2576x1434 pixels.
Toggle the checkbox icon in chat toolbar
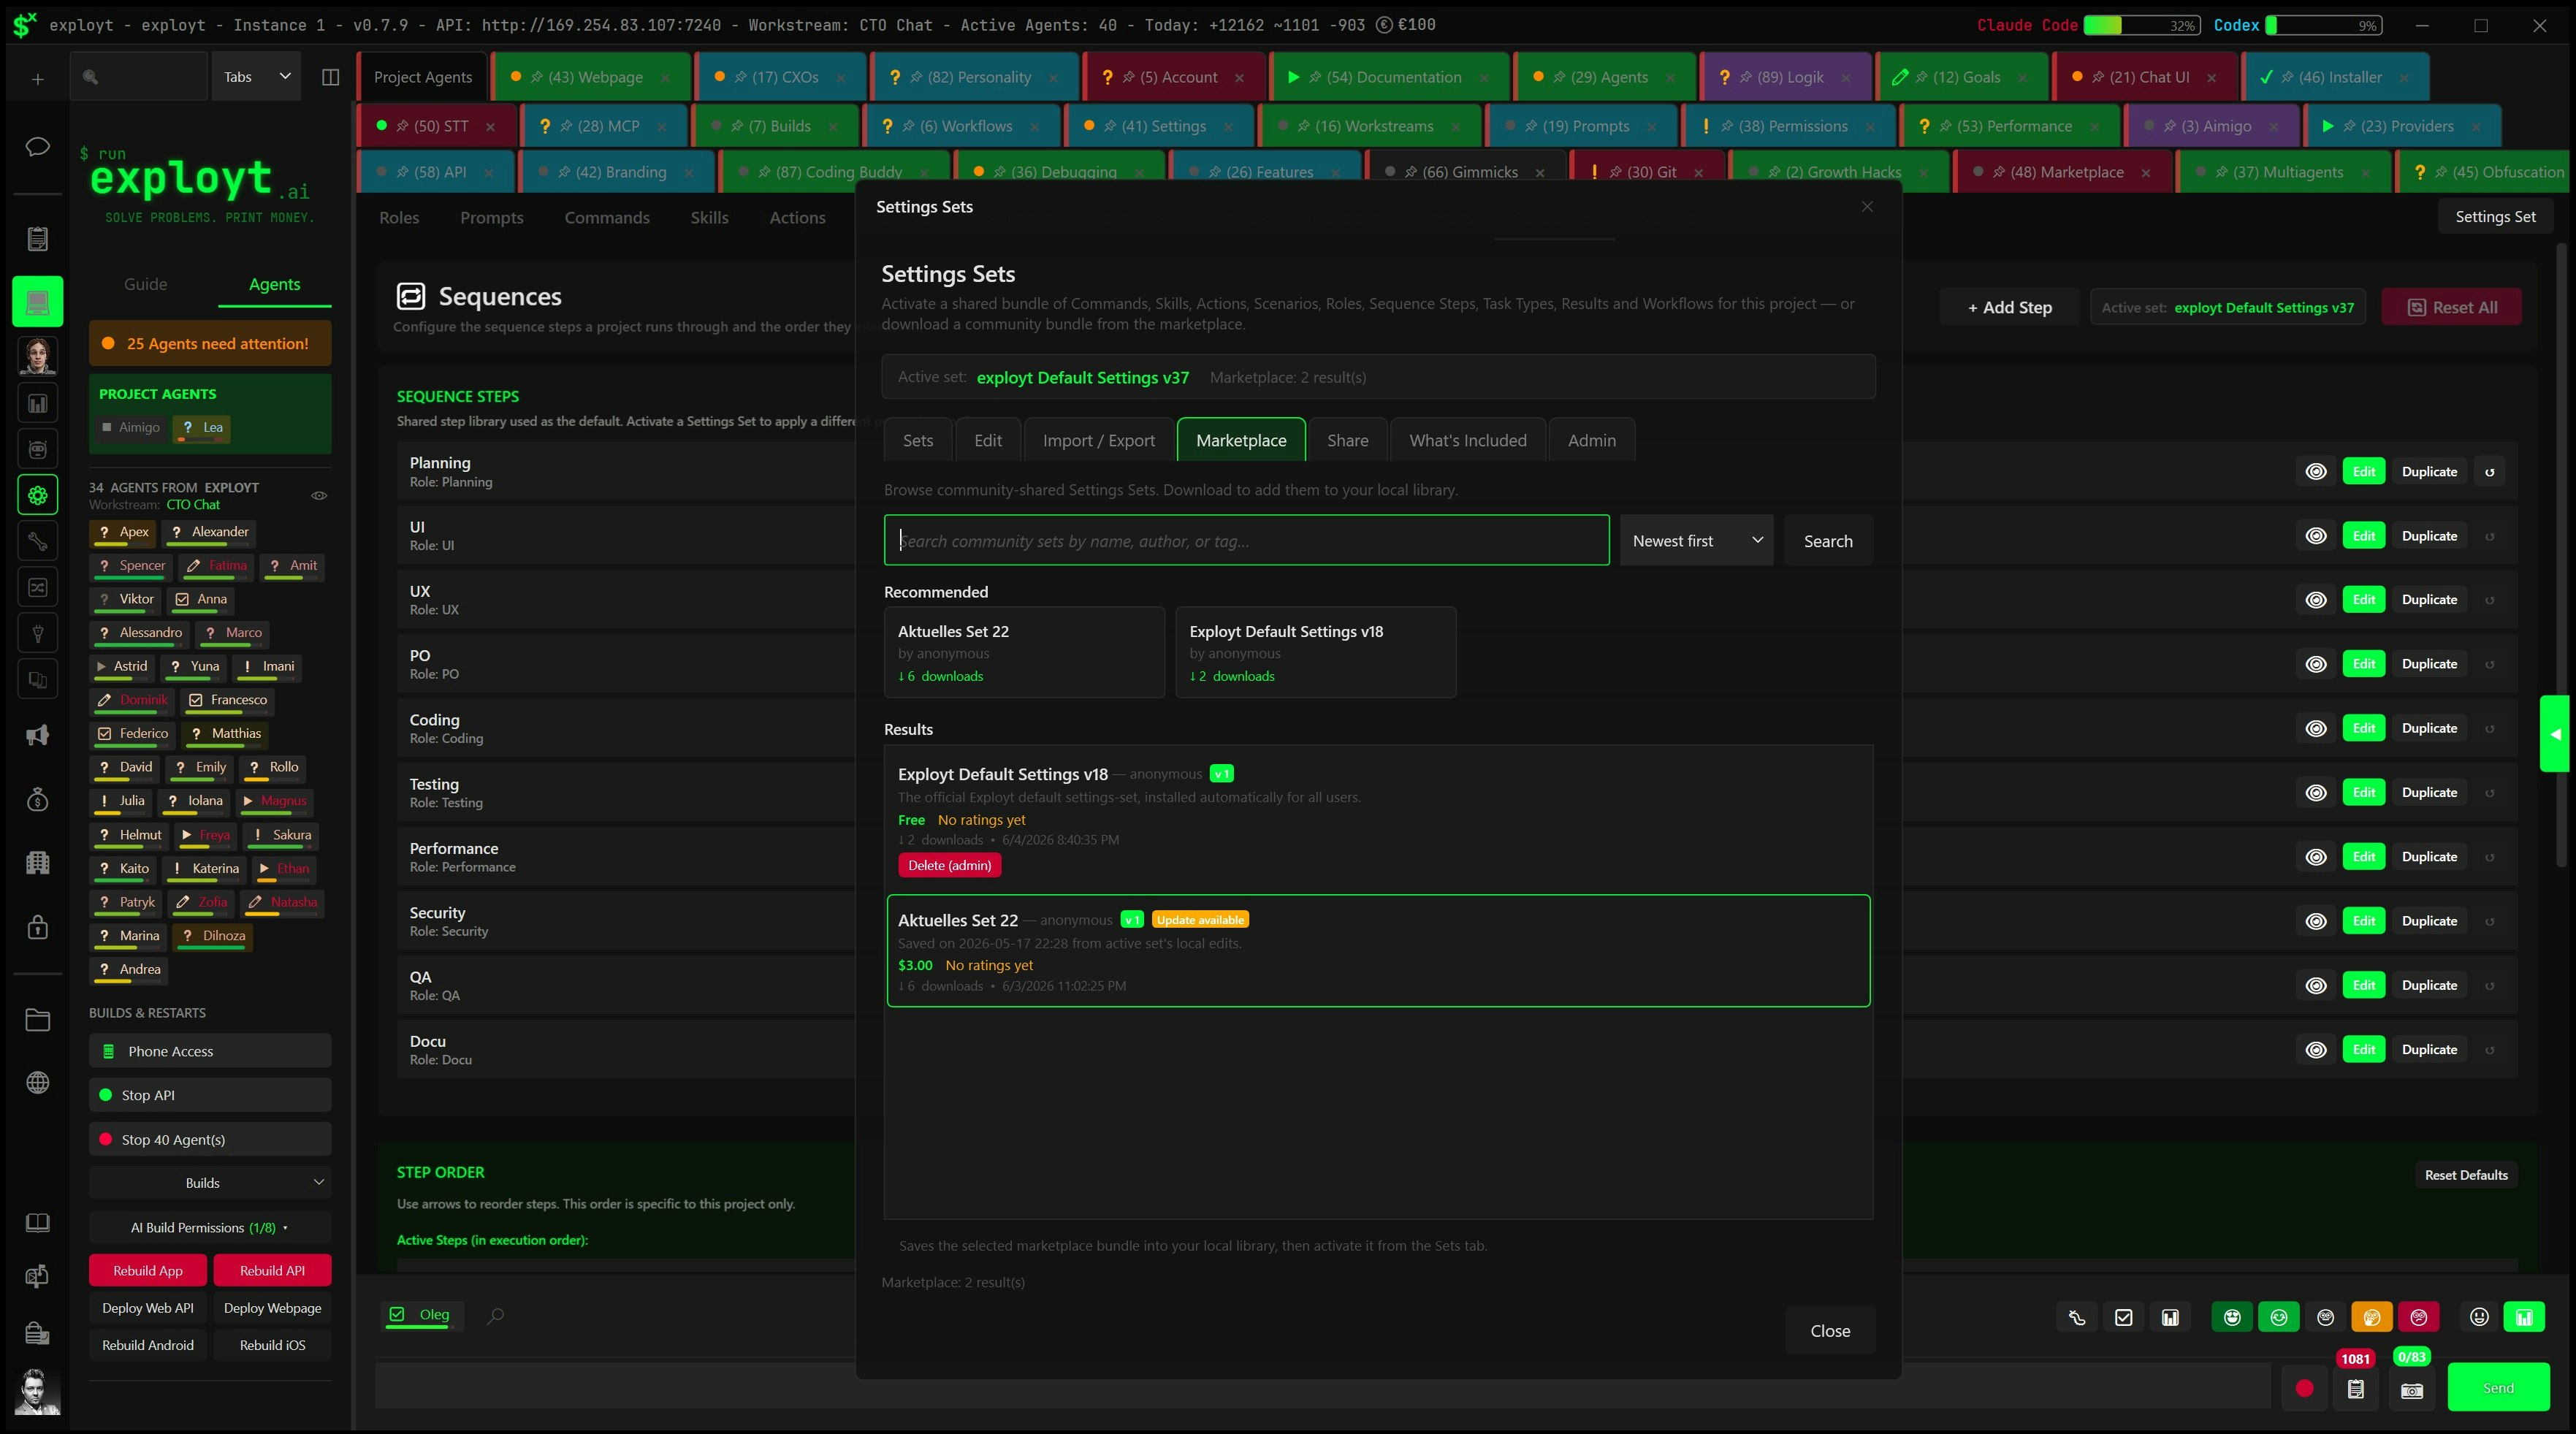pos(2123,1317)
